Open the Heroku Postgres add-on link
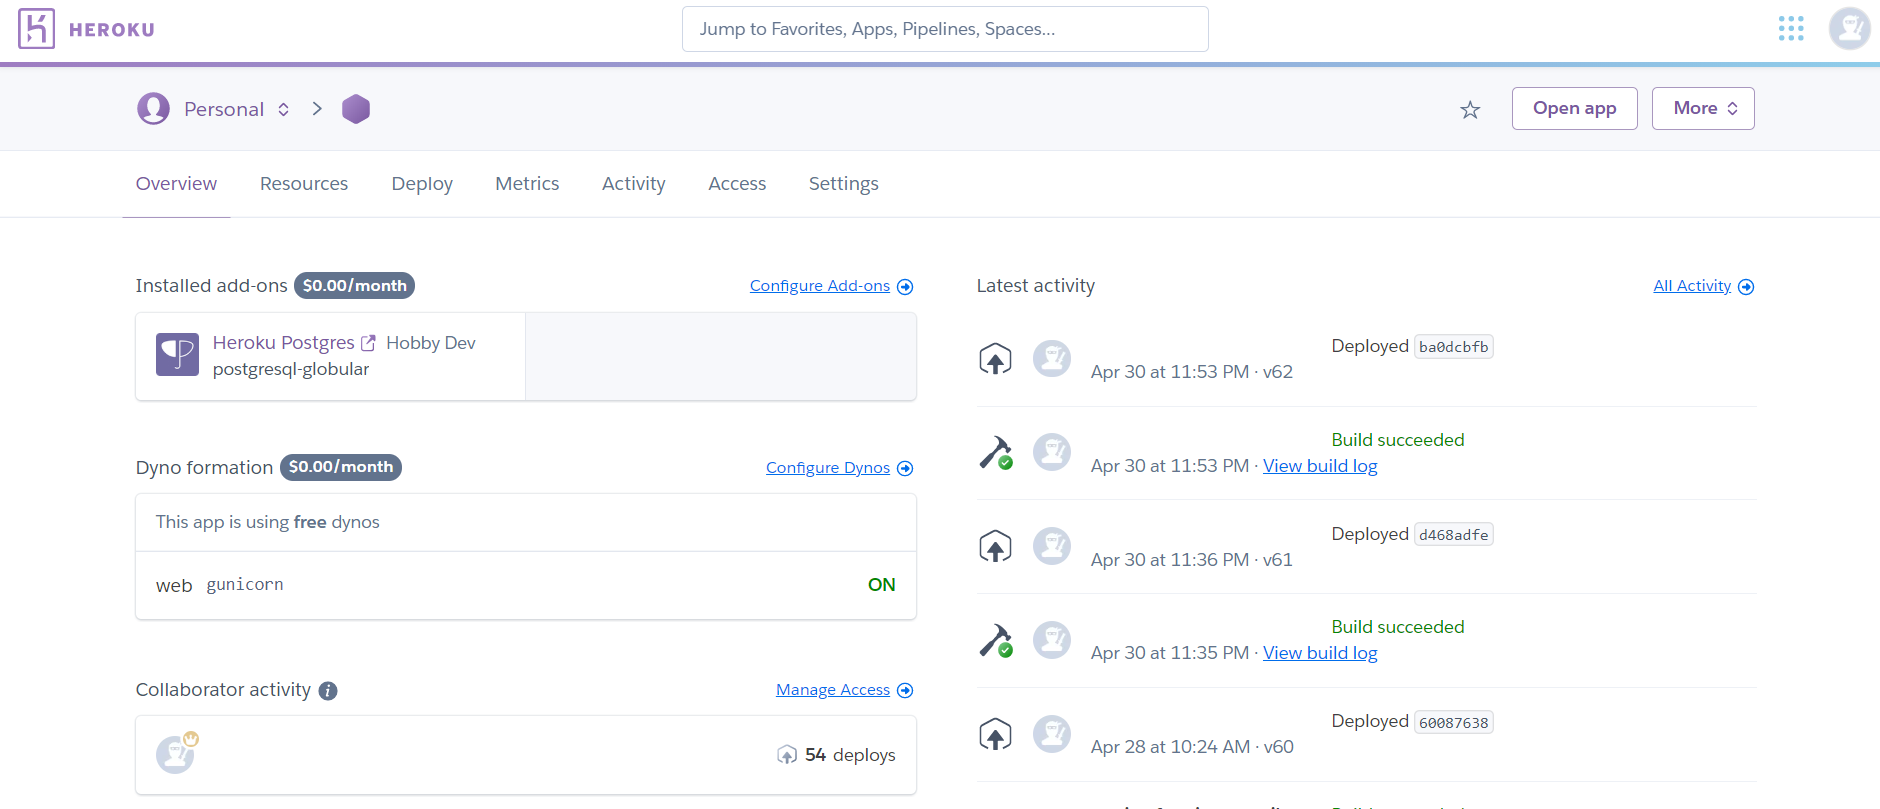The image size is (1880, 809). point(284,343)
